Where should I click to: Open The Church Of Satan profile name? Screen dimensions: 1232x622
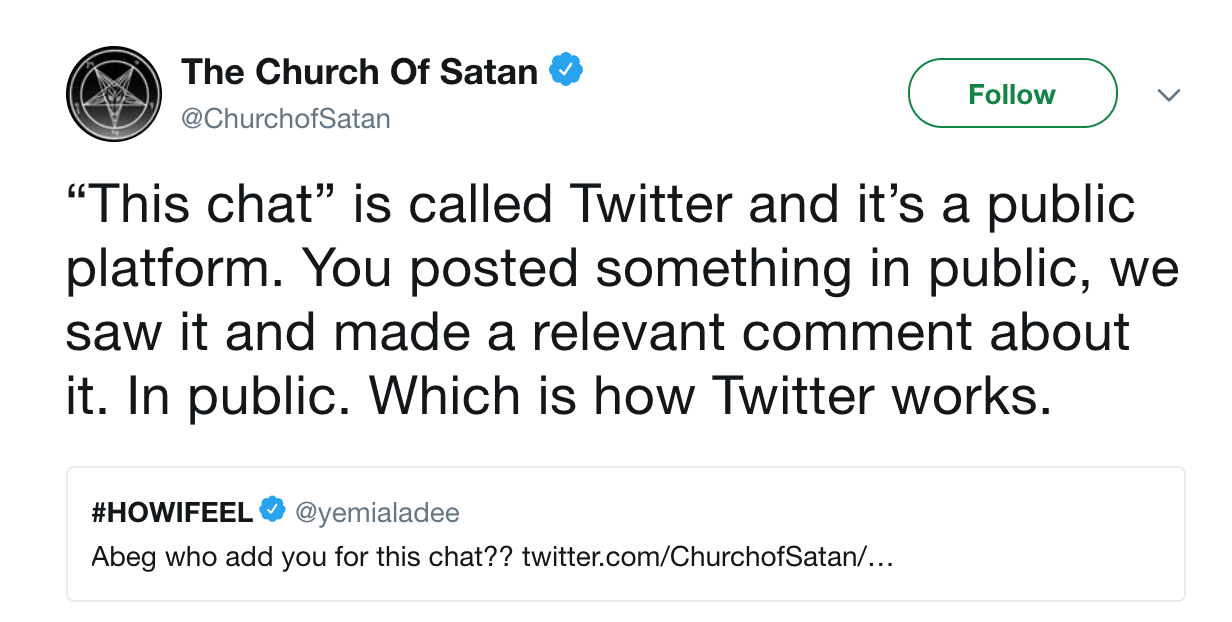point(360,72)
